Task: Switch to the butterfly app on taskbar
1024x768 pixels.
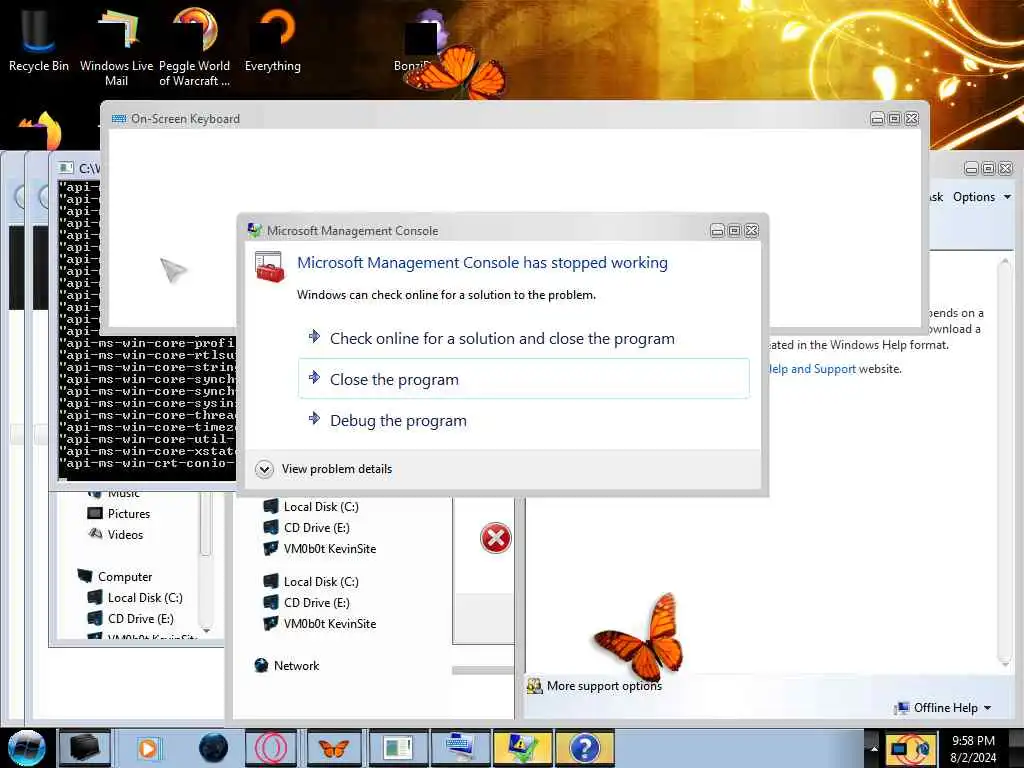Action: click(333, 748)
